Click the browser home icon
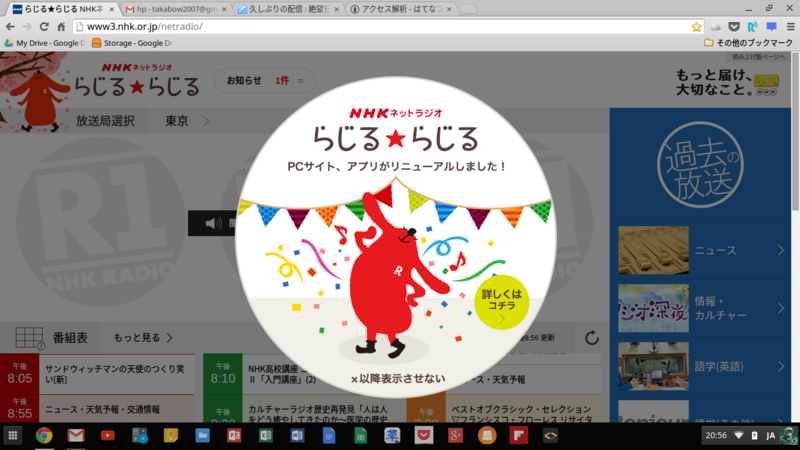The image size is (800, 450). (61, 27)
